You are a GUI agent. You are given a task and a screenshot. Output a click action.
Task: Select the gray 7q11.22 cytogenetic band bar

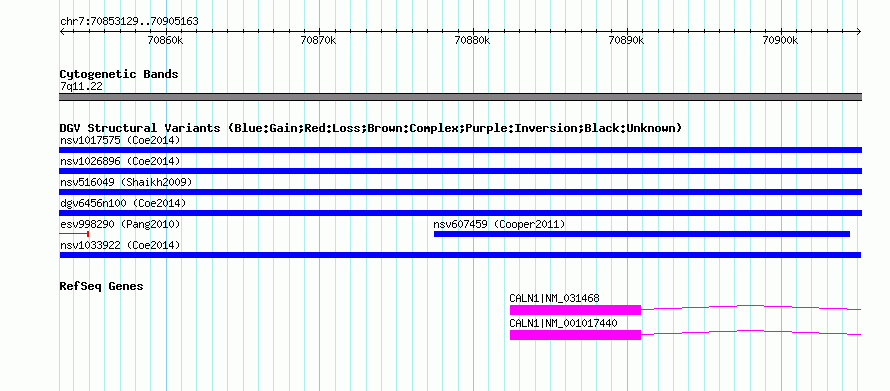pos(460,97)
